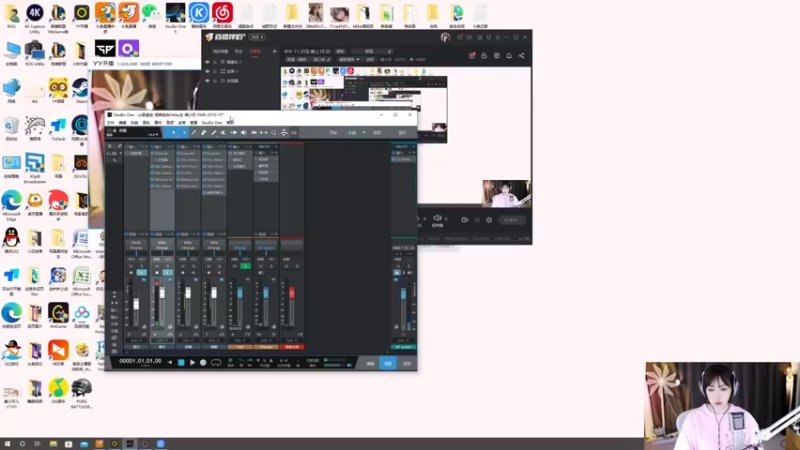Select the Paint tool in Studio One toolbar
This screenshot has width=800, height=450.
(213, 133)
